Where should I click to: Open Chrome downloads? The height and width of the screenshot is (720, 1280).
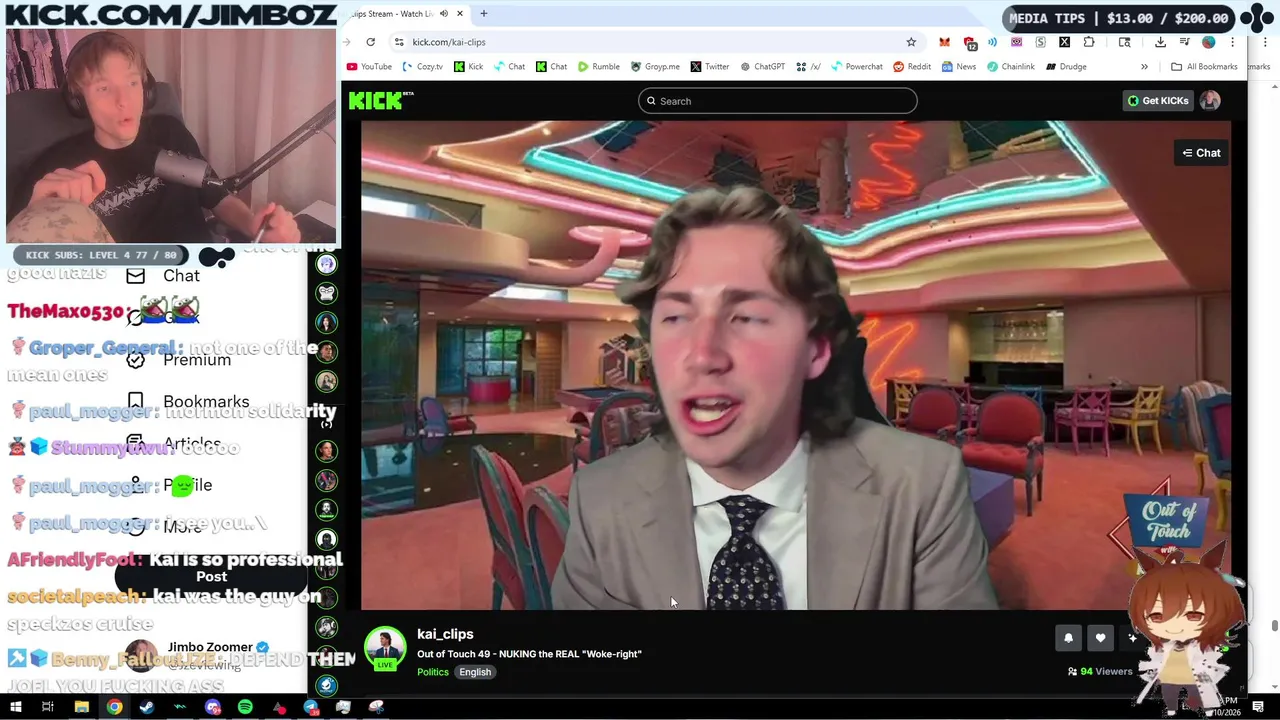pos(1160,42)
